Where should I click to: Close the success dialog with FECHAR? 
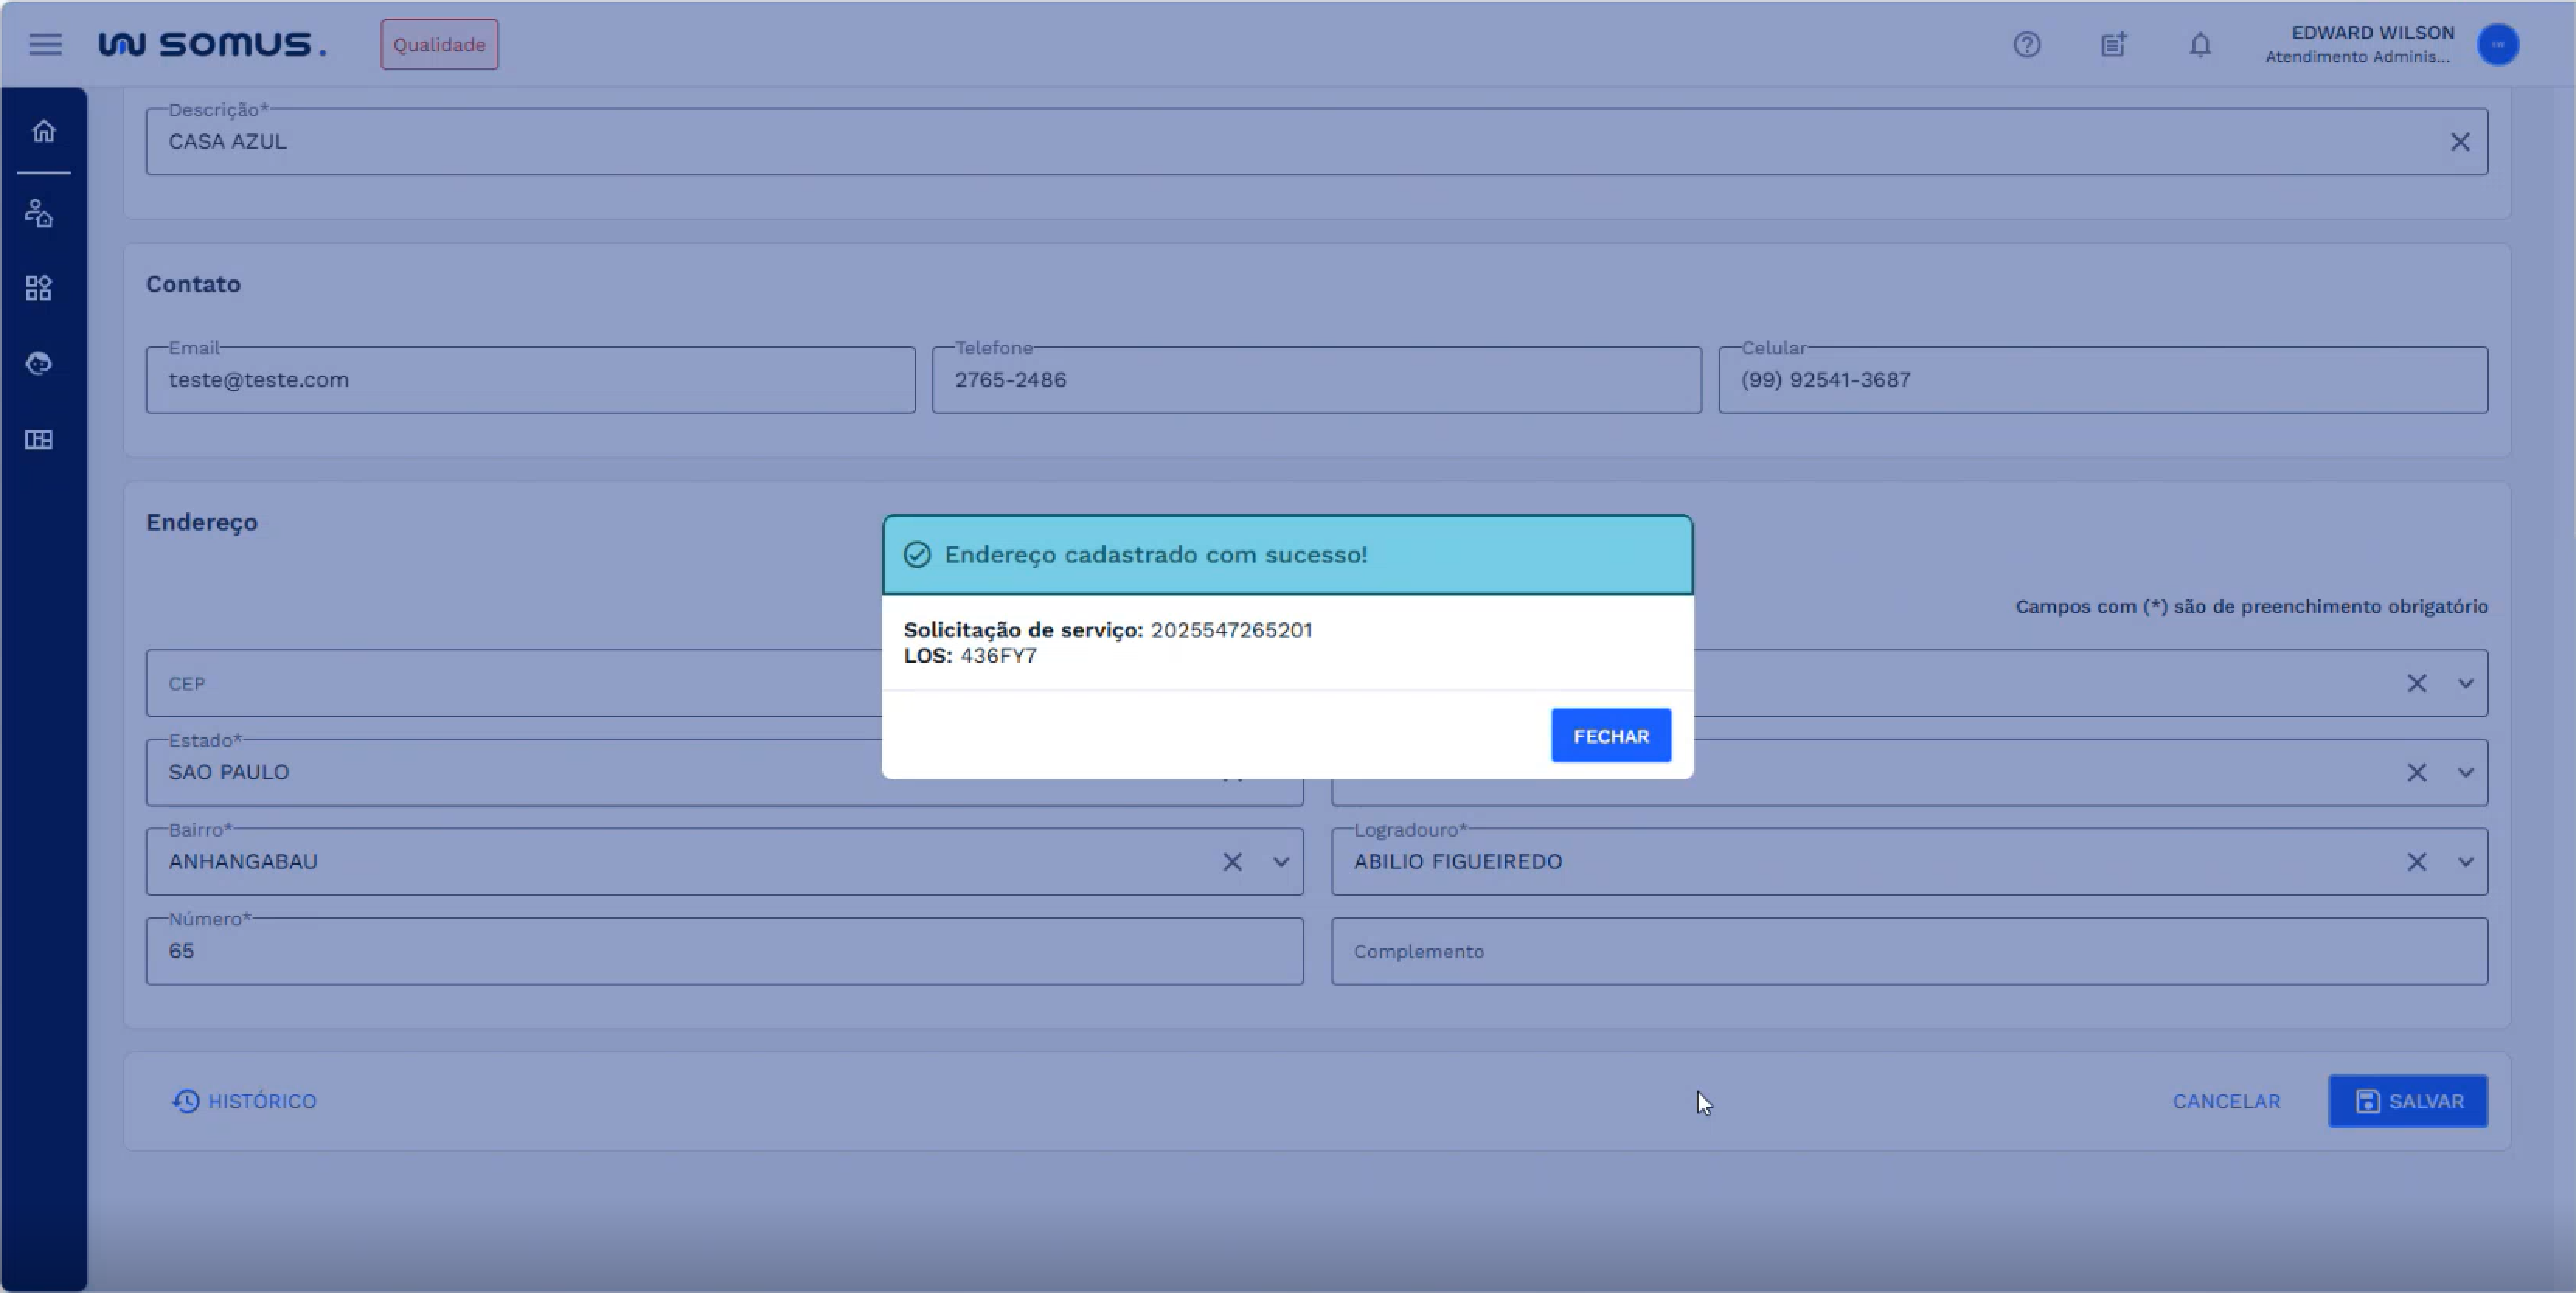(1610, 736)
